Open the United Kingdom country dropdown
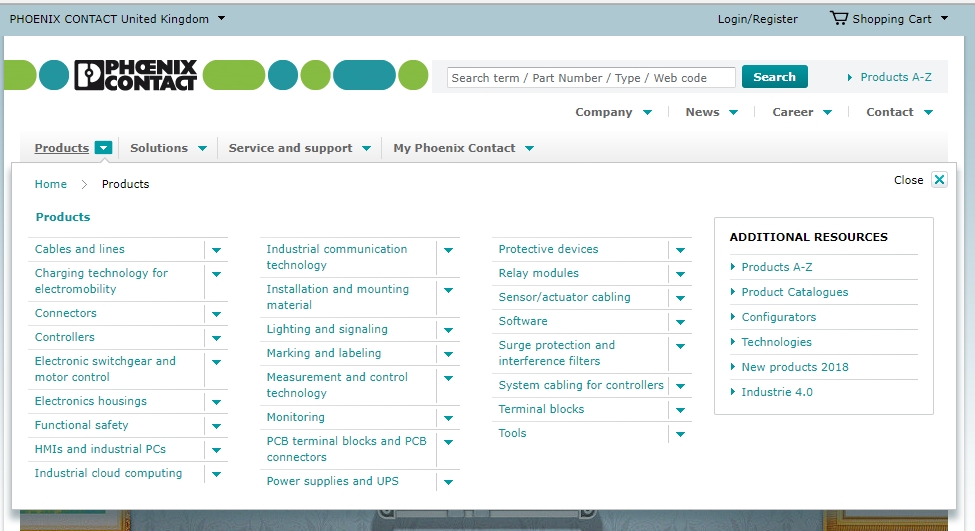 point(221,18)
